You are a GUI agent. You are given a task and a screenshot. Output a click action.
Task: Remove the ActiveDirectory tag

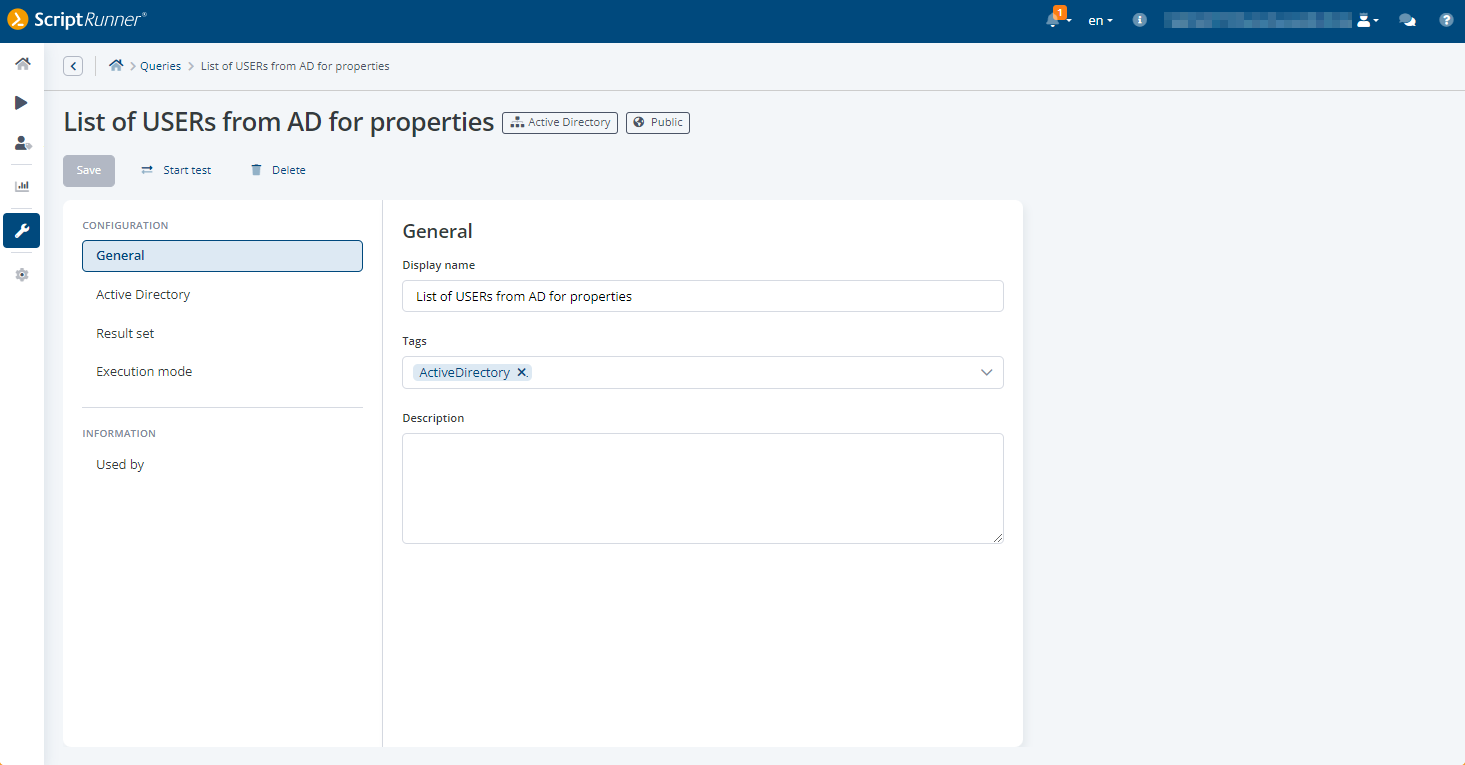pos(521,373)
